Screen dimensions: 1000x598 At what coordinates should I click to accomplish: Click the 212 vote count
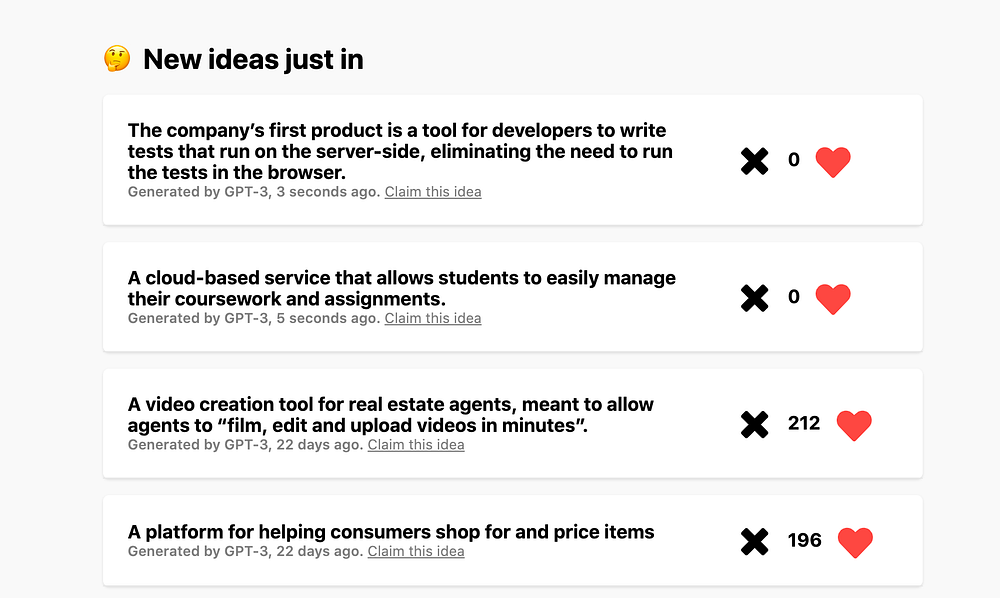point(804,423)
